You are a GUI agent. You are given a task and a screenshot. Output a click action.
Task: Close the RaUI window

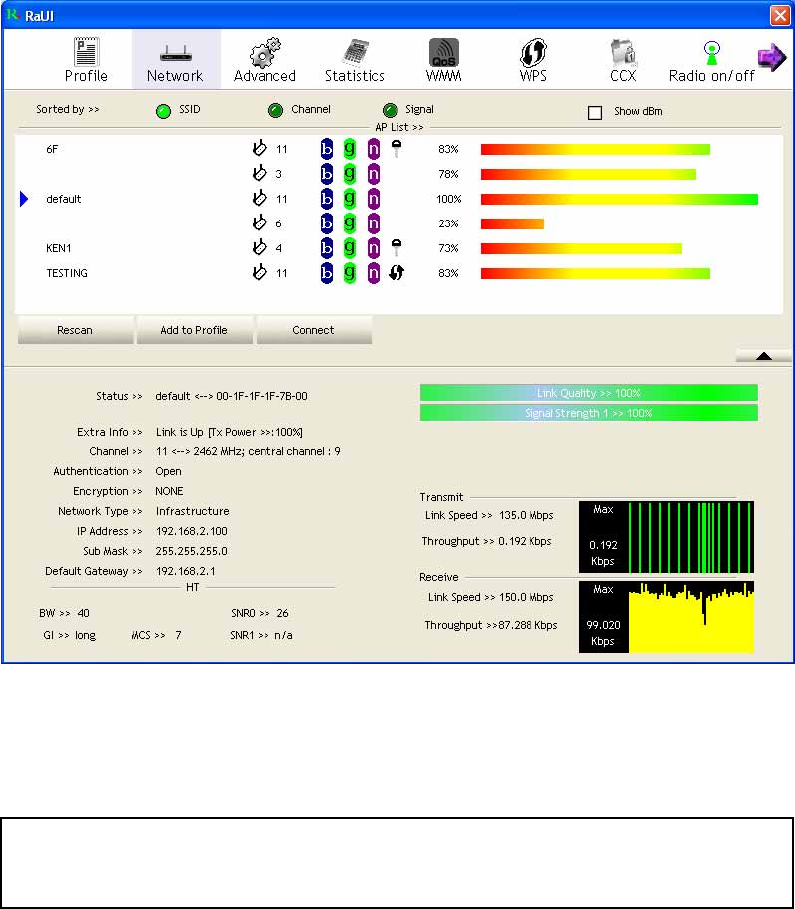[780, 16]
